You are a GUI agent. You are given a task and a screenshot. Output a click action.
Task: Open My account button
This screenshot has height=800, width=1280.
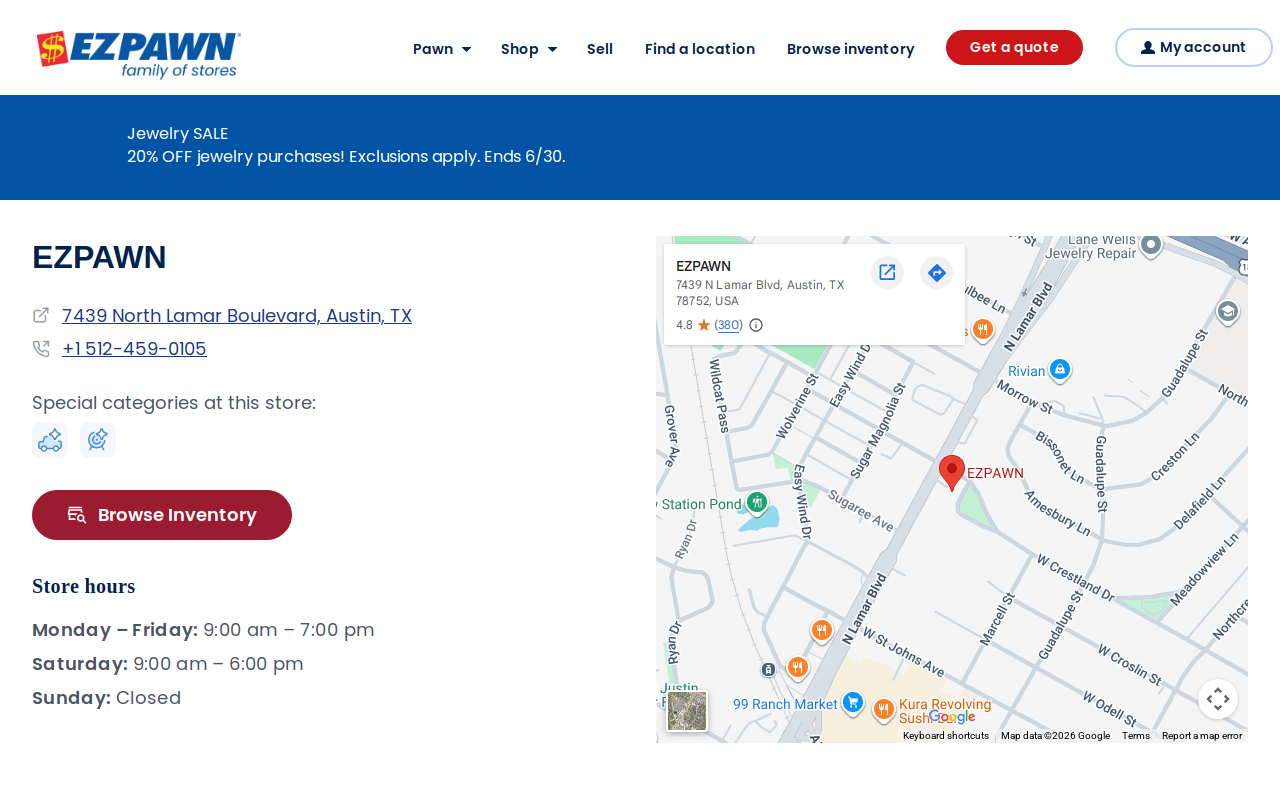click(x=1193, y=48)
